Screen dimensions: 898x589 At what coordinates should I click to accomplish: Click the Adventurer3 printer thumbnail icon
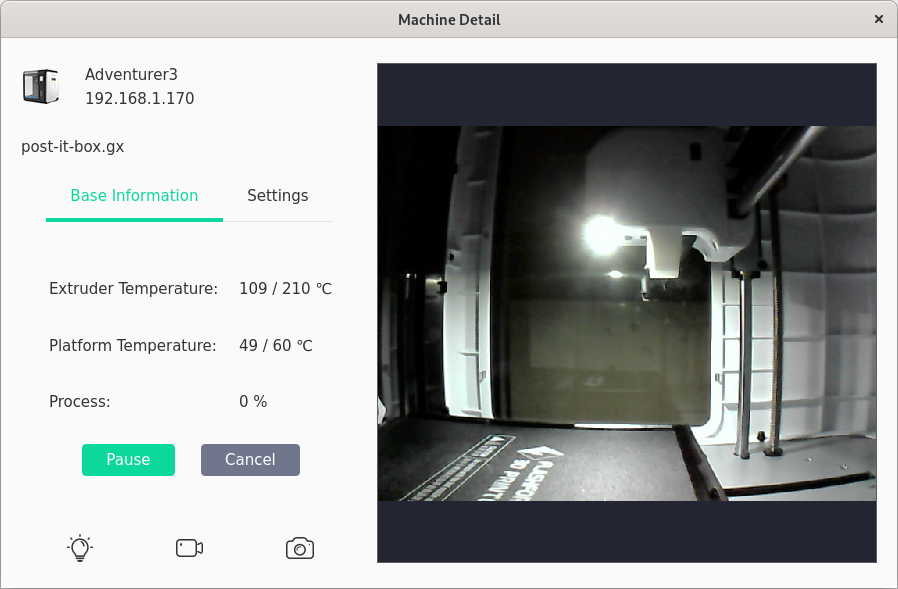41,86
